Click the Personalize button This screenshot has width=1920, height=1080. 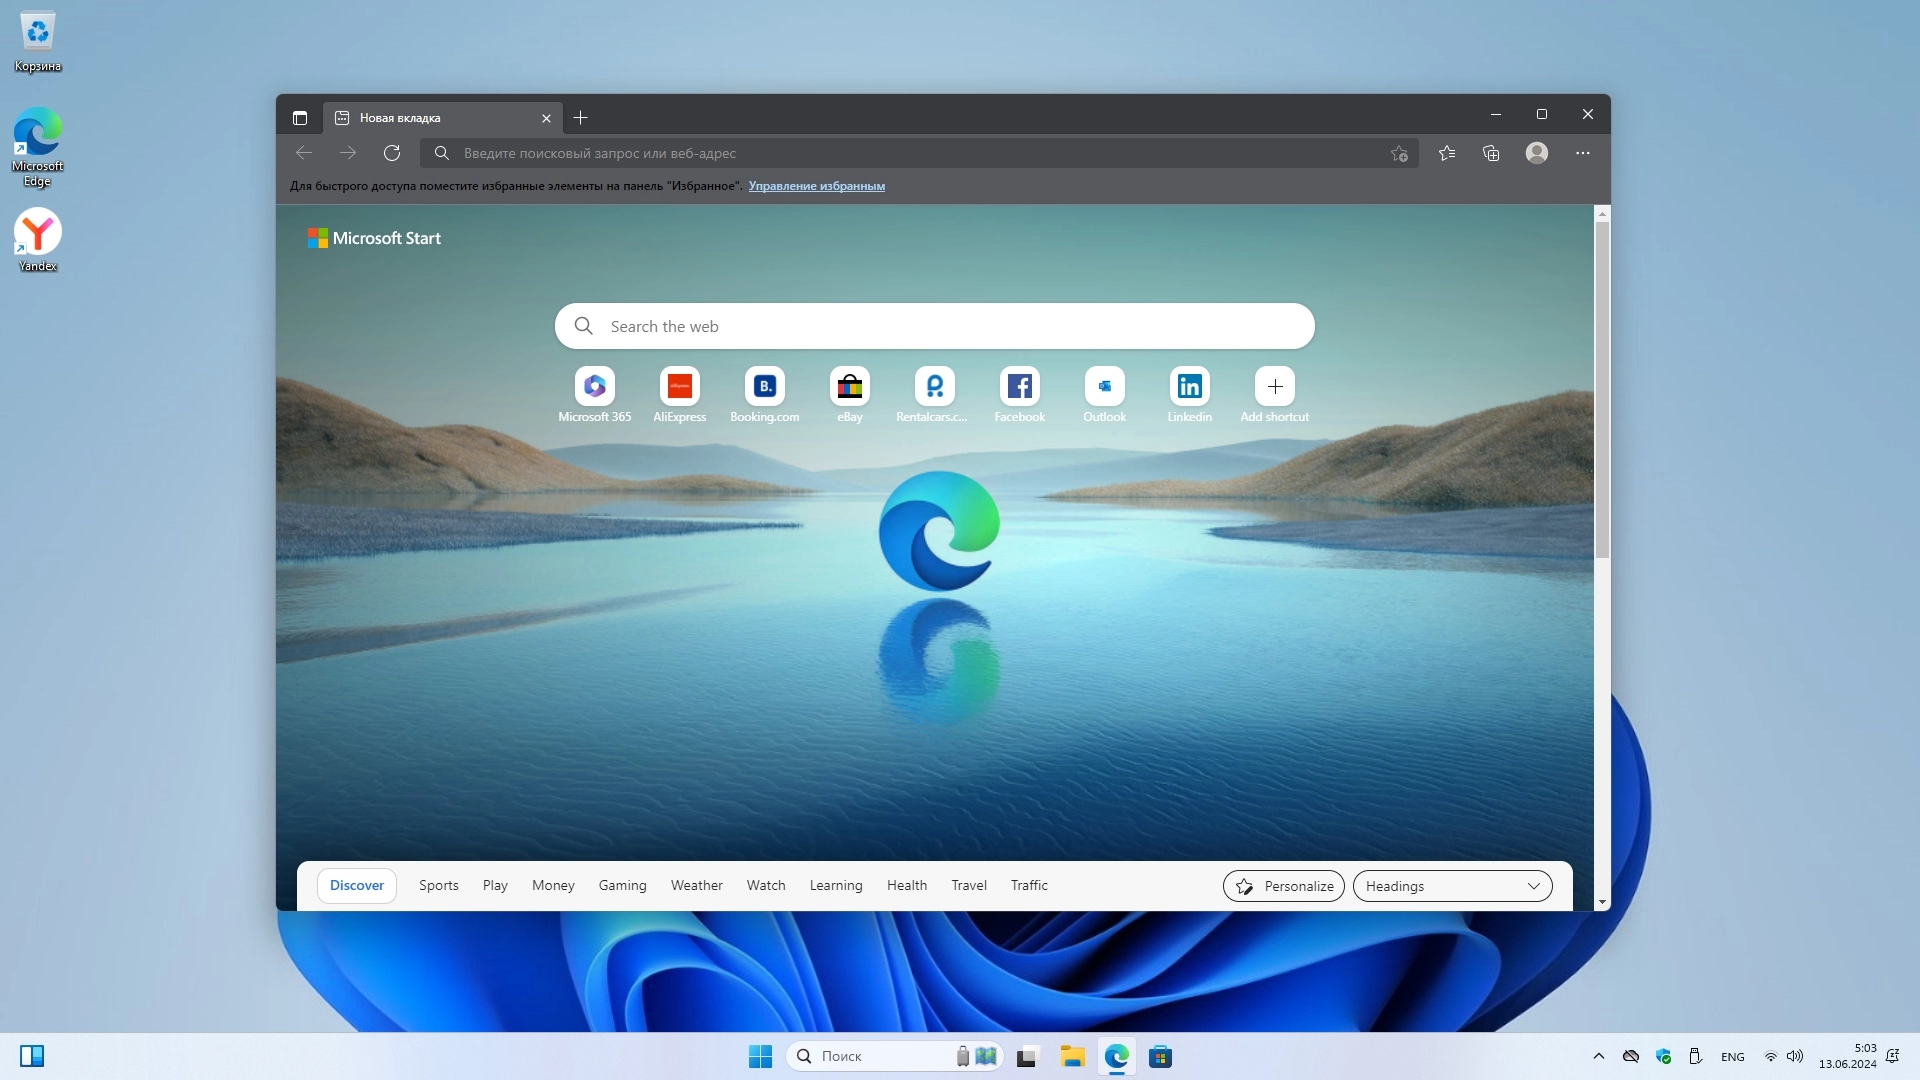(1283, 886)
